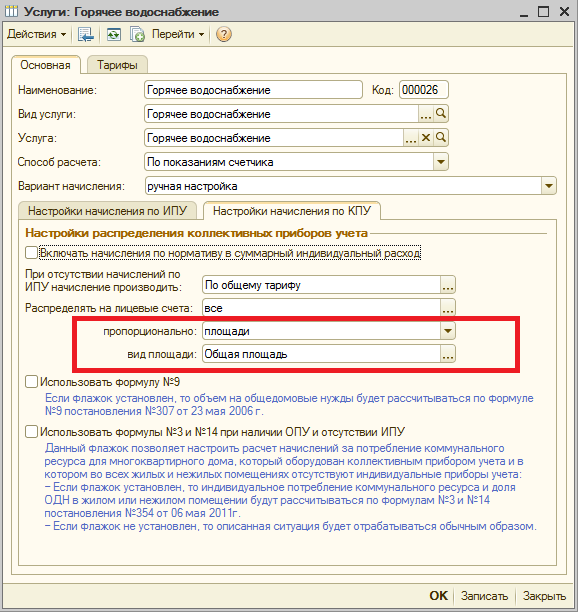This screenshot has height=612, width=578.
Task: Maximize the Услуги window
Action: tap(543, 12)
